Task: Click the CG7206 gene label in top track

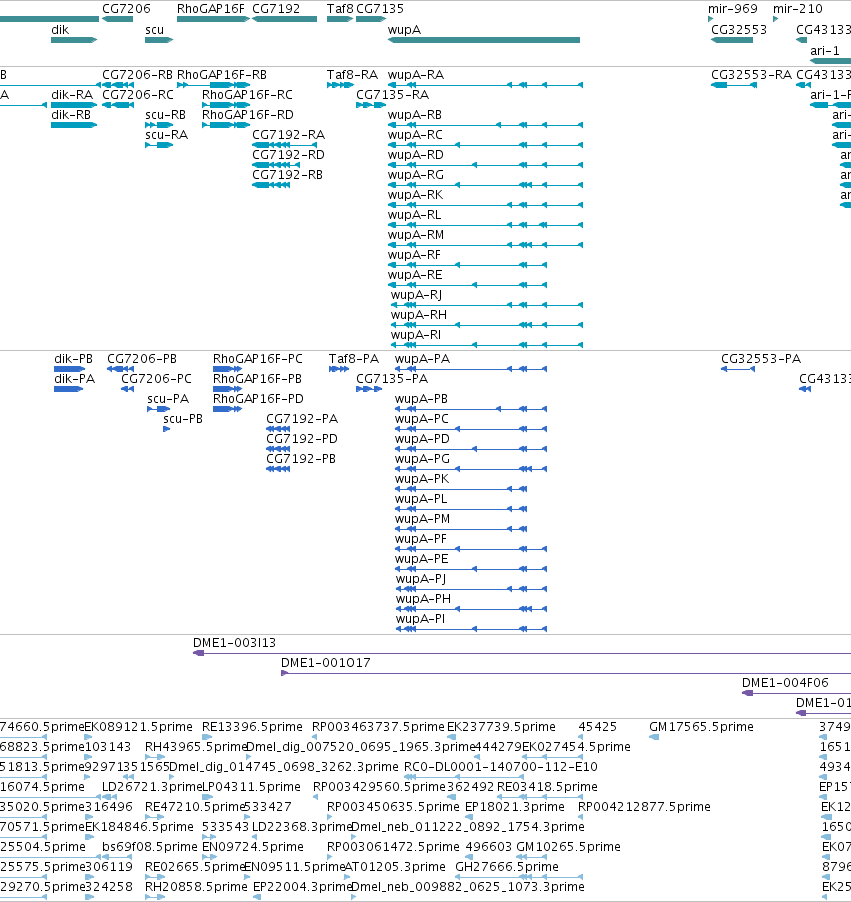Action: coord(126,9)
